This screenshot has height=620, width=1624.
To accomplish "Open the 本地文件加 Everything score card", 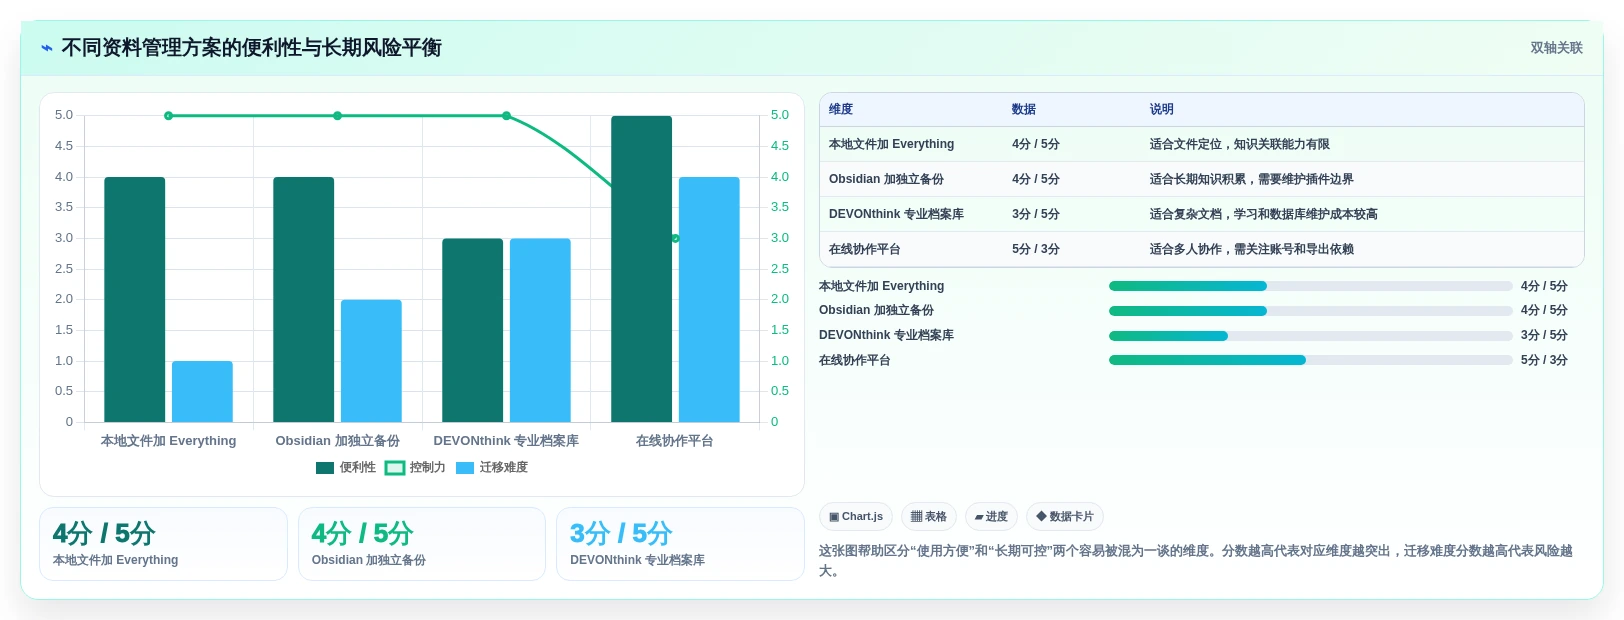I will (x=163, y=544).
